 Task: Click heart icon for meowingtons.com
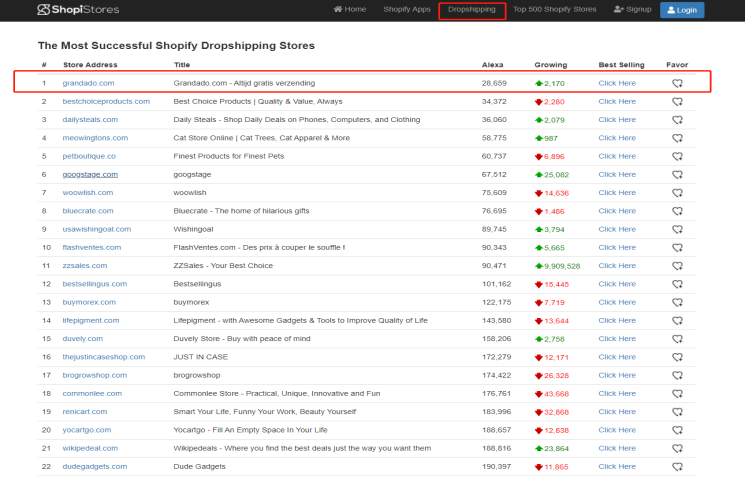tap(677, 138)
